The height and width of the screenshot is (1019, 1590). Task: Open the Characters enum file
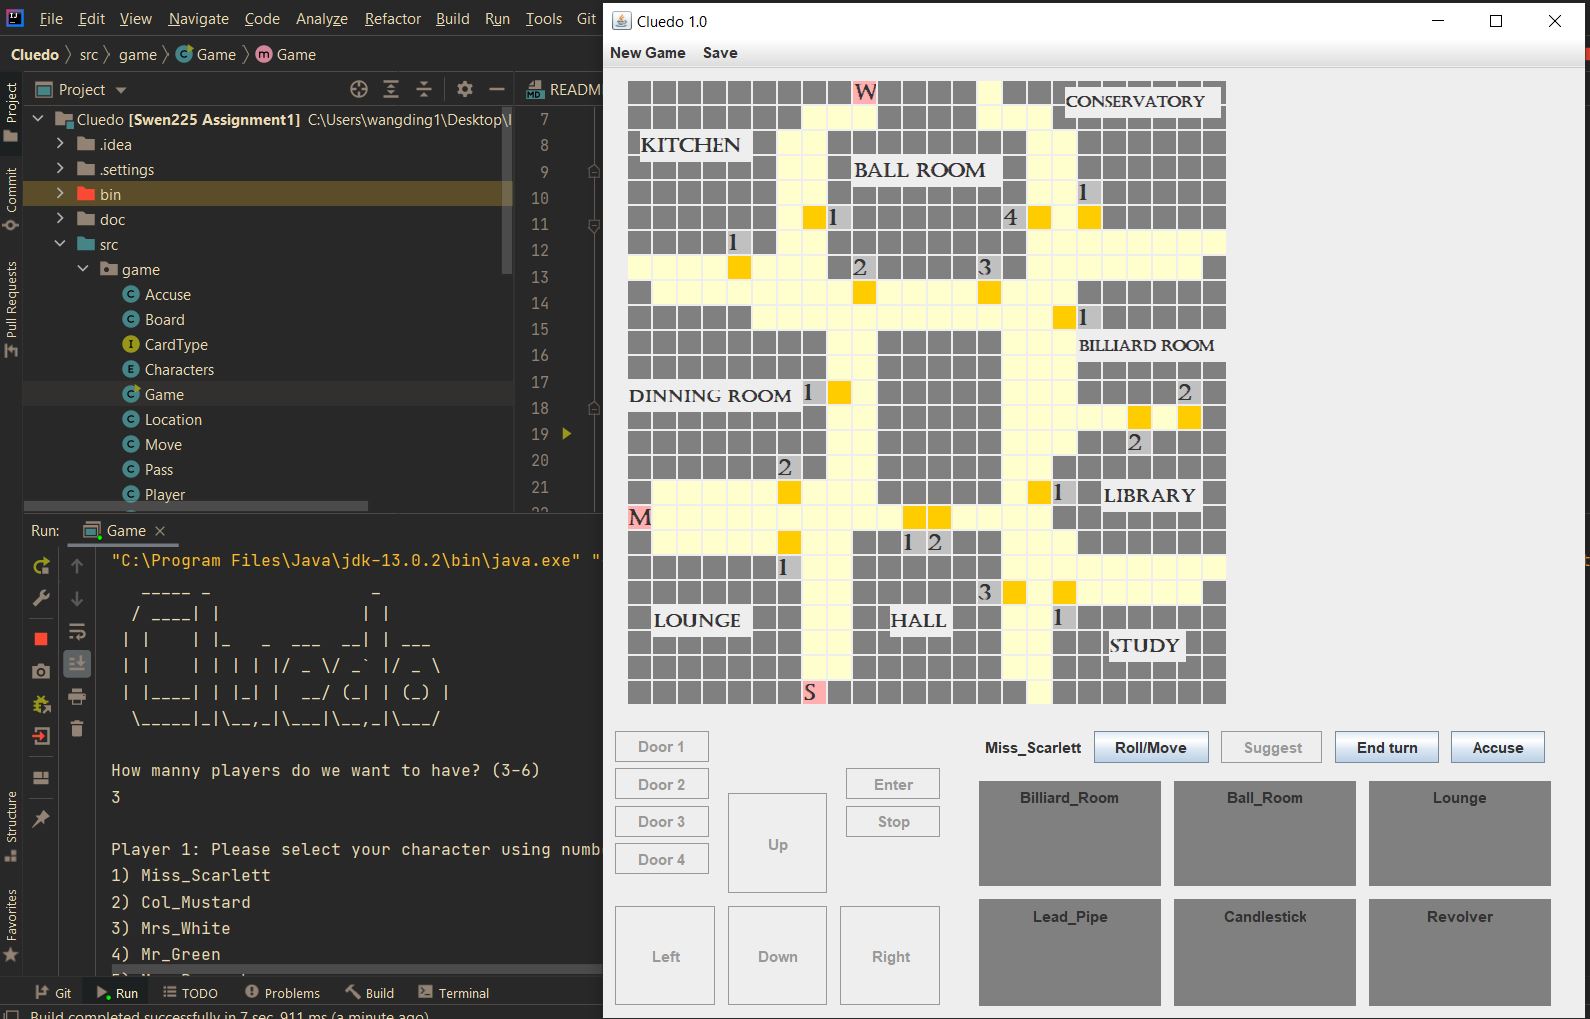[x=179, y=370]
